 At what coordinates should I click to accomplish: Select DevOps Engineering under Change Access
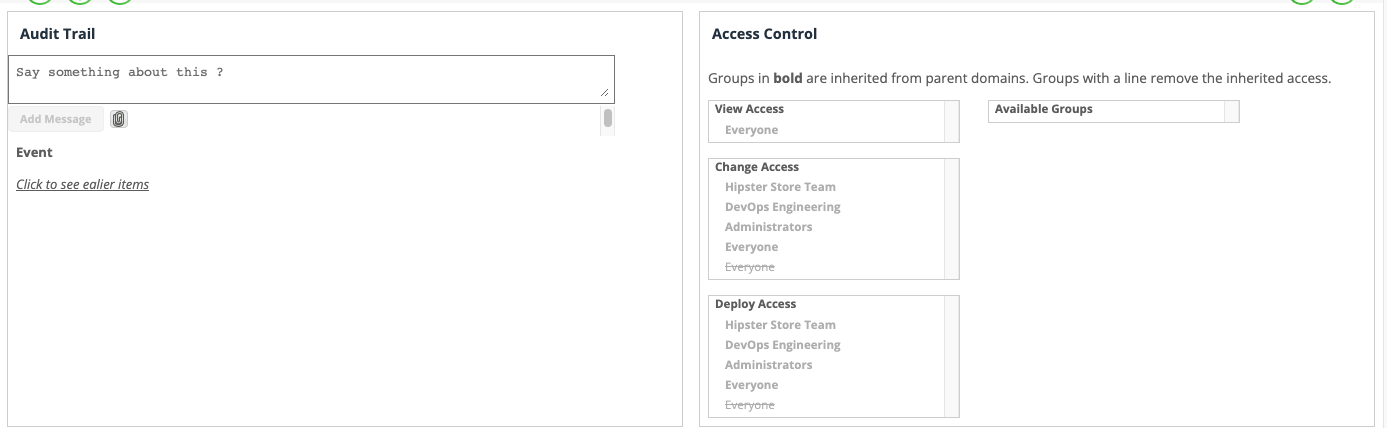pos(782,207)
